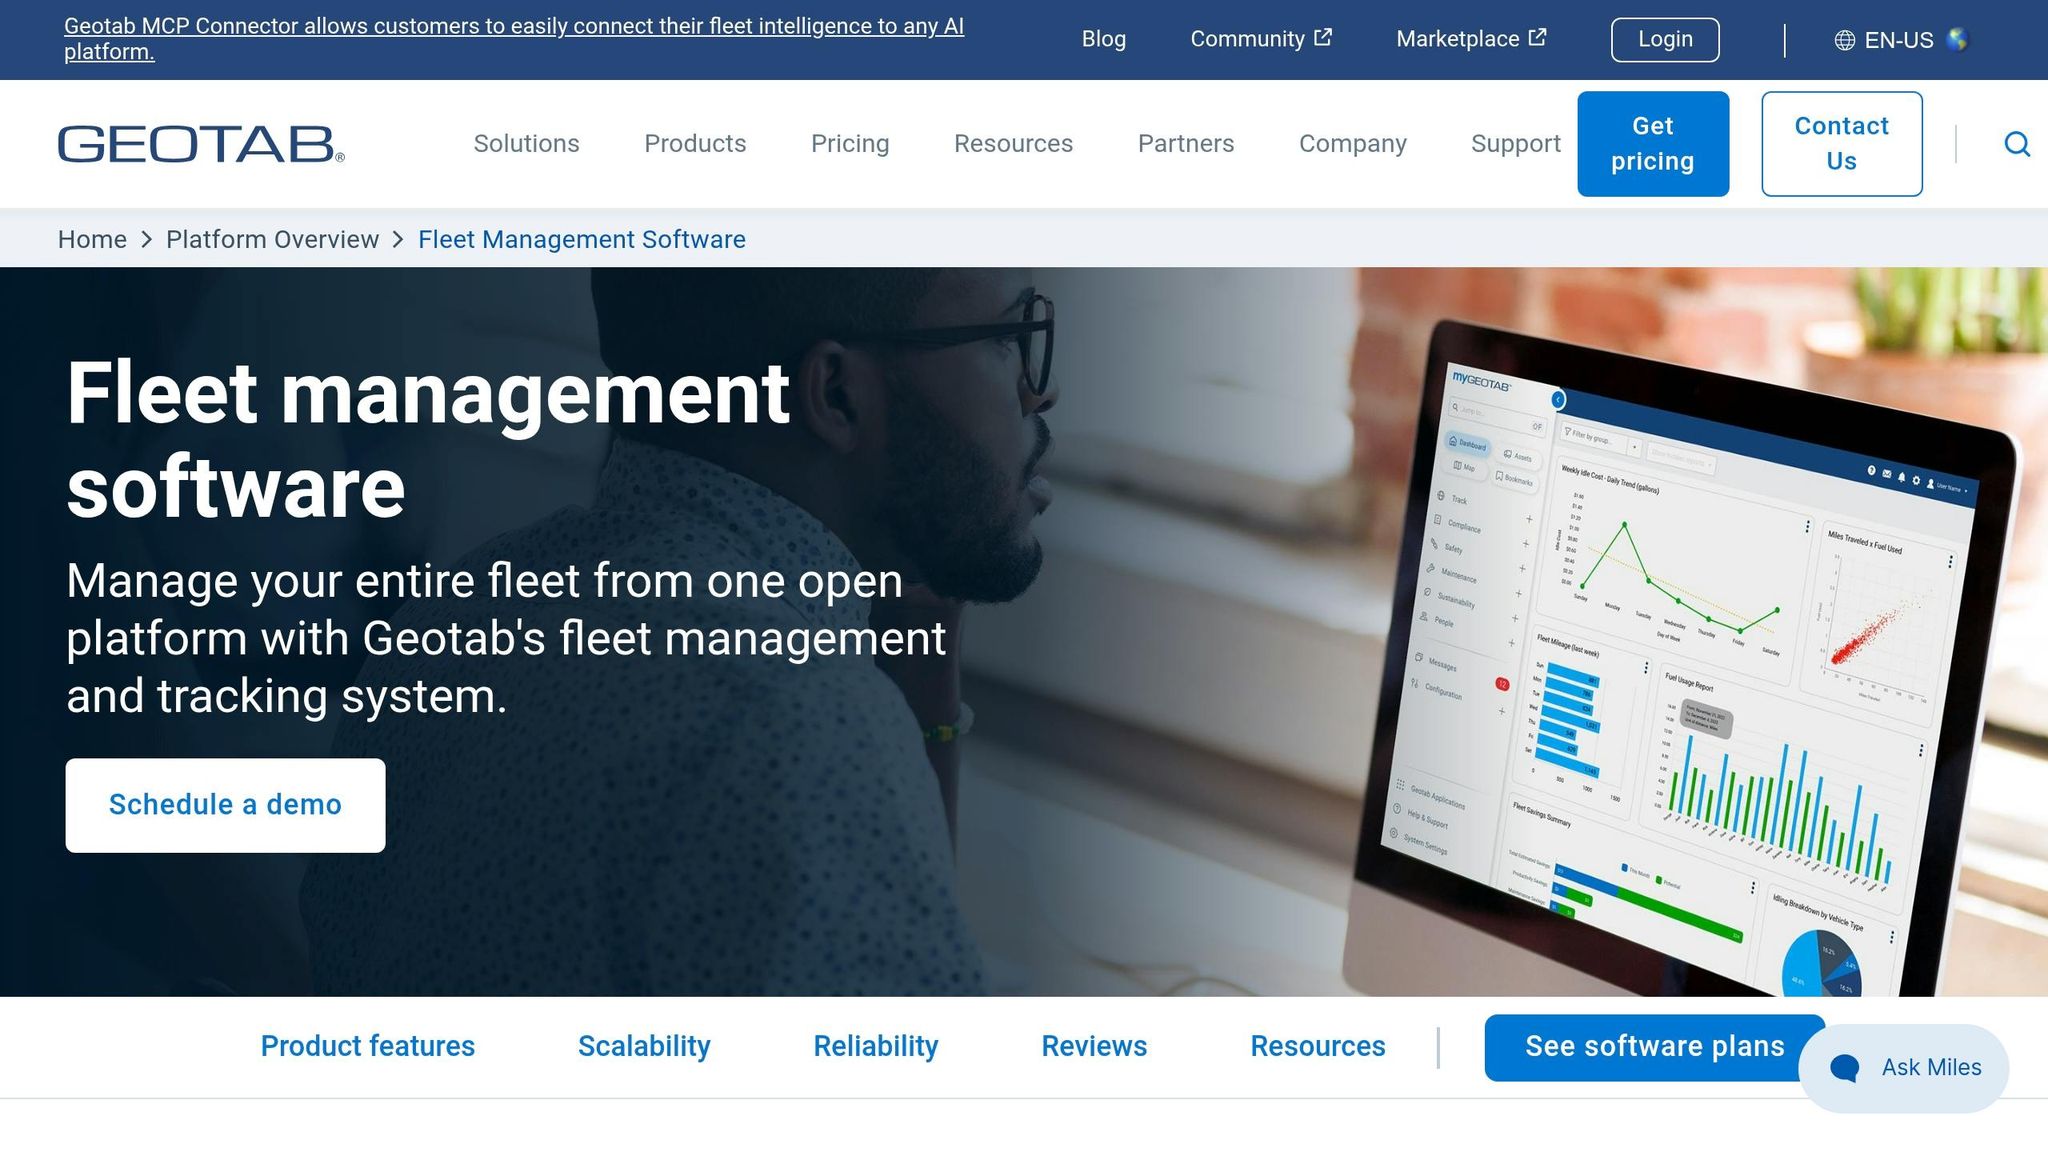
Task: Open the Geotab MCP Connector announcement link
Action: tap(514, 39)
